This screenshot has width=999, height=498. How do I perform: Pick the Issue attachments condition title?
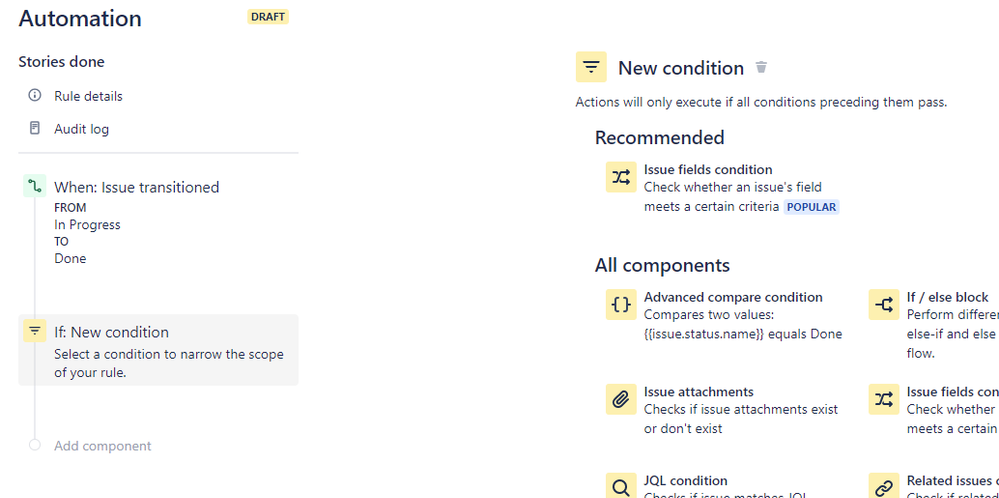698,392
